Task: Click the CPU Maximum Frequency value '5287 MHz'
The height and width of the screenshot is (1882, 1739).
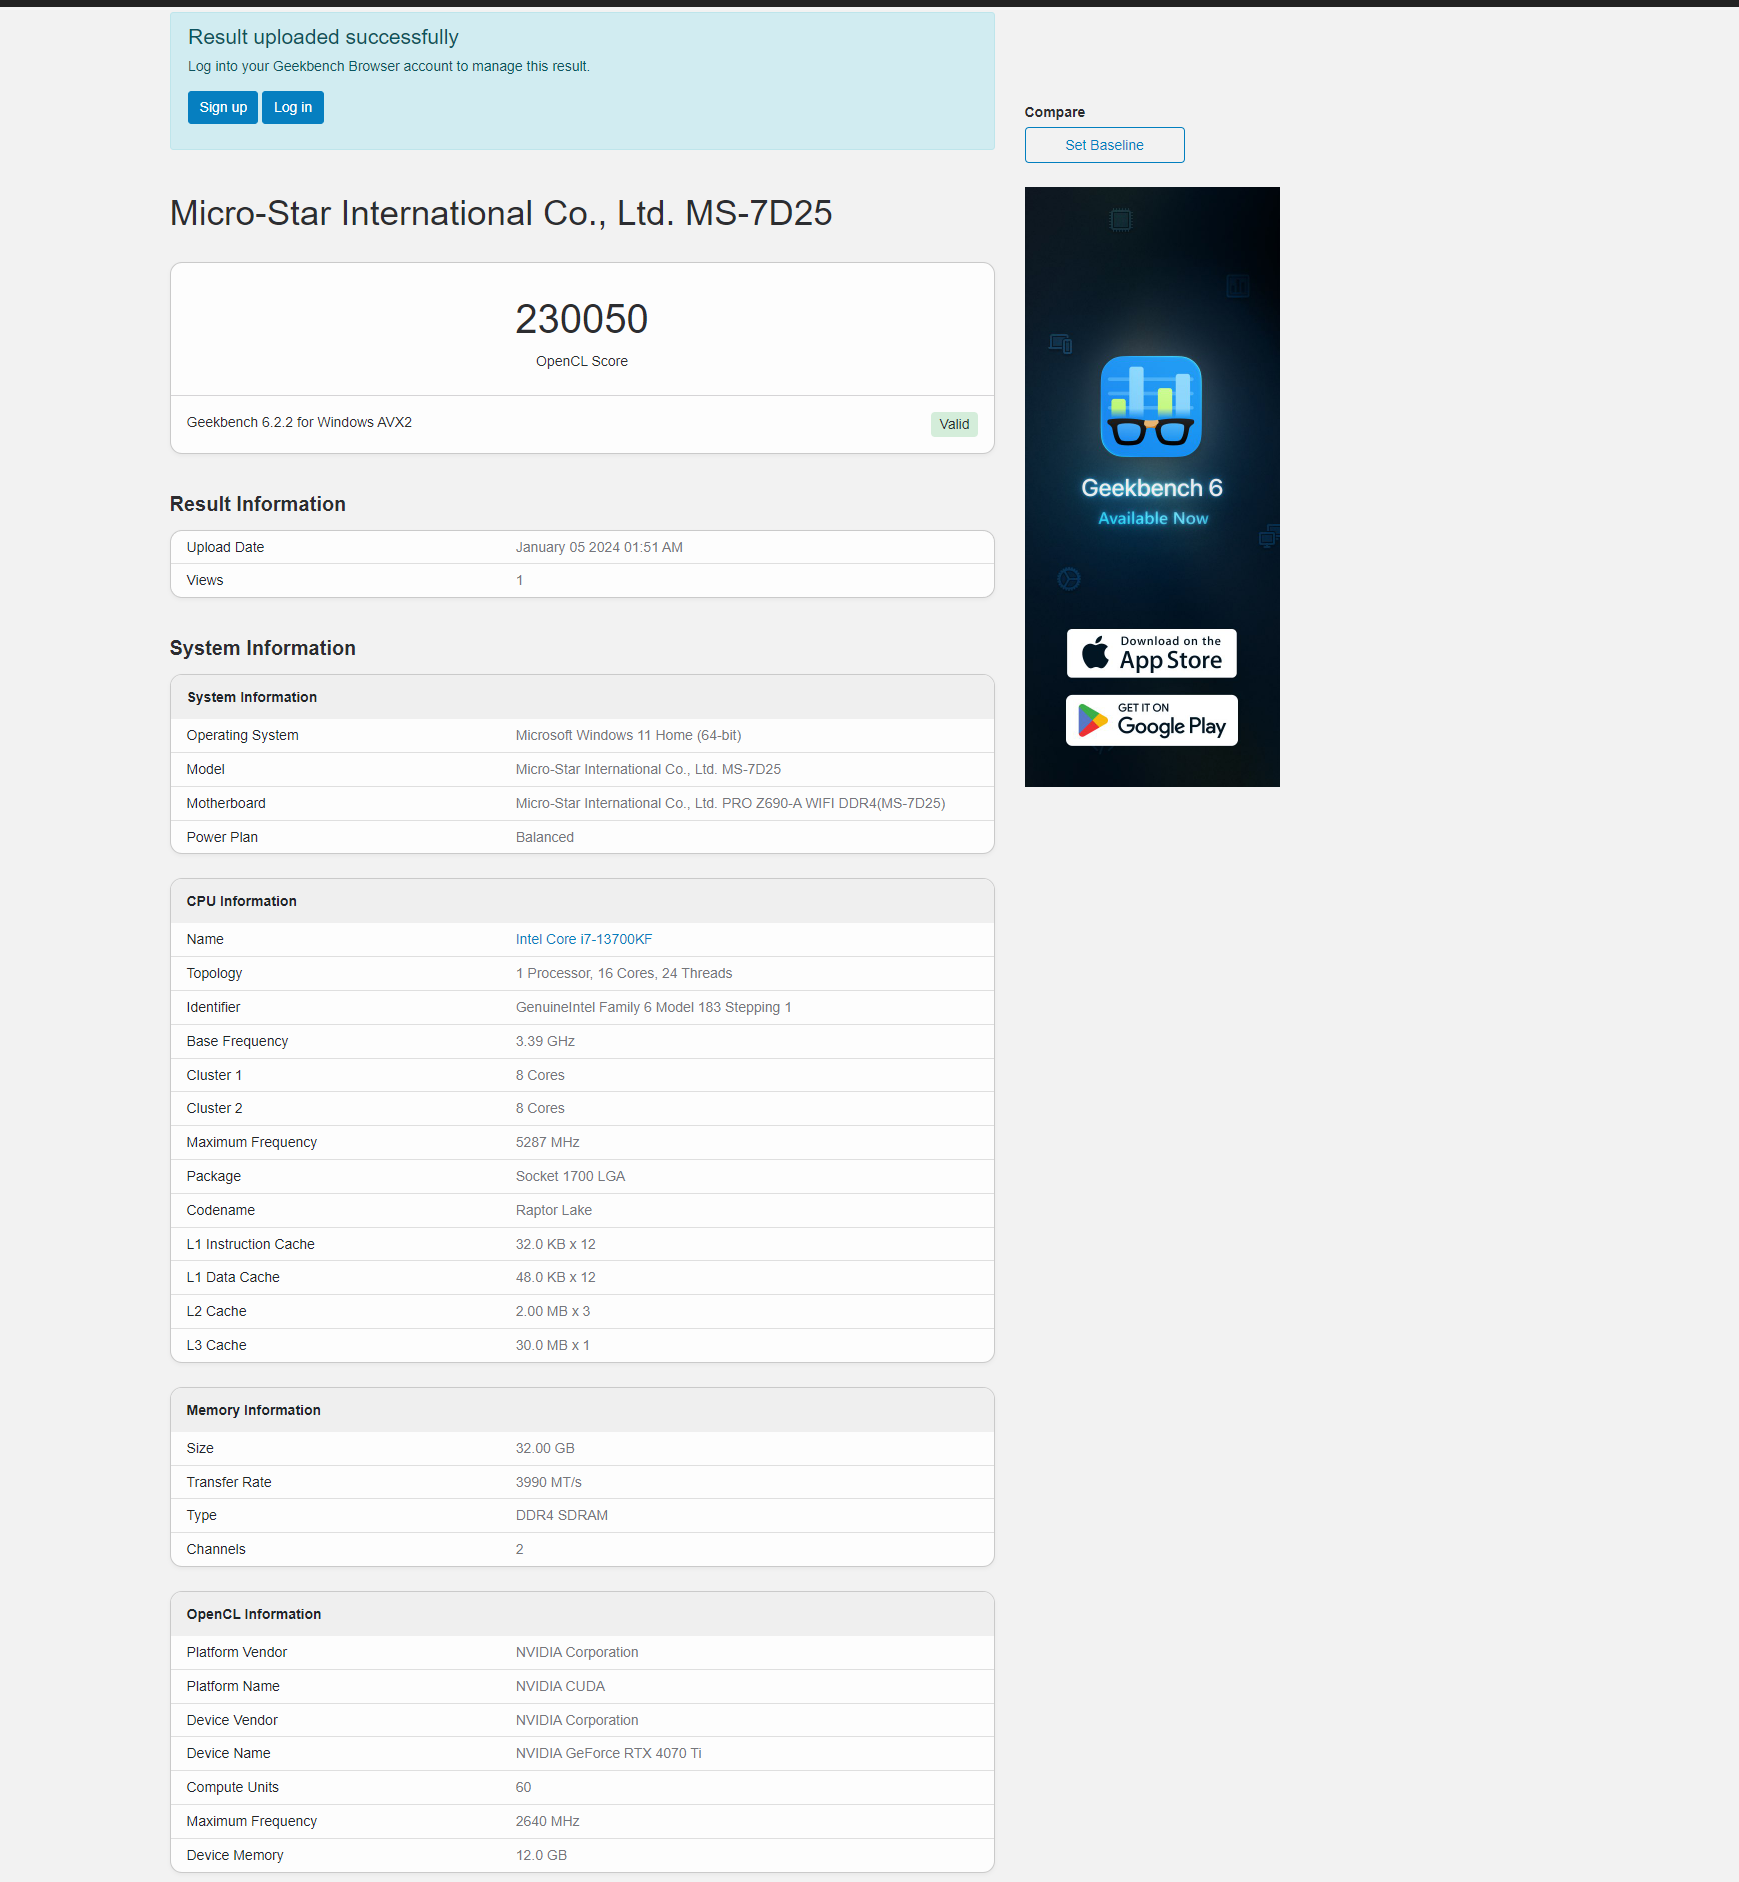Action: (548, 1142)
